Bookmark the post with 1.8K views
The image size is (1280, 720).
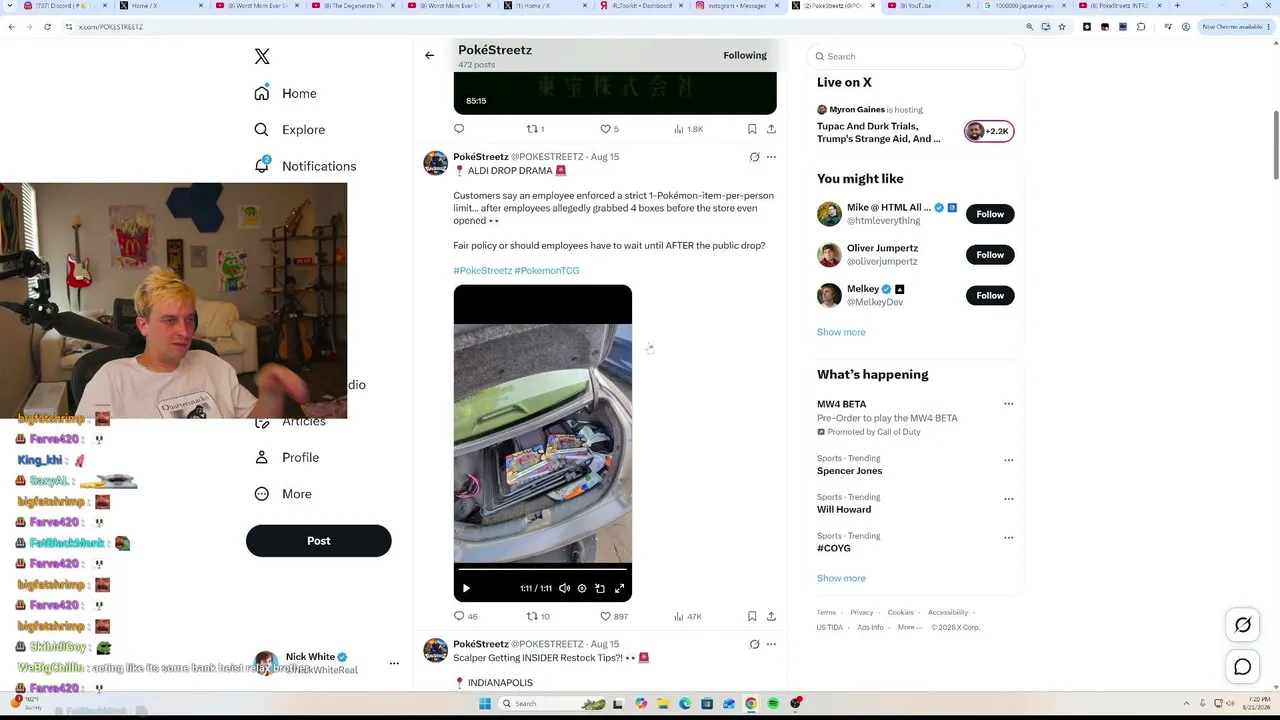(752, 129)
